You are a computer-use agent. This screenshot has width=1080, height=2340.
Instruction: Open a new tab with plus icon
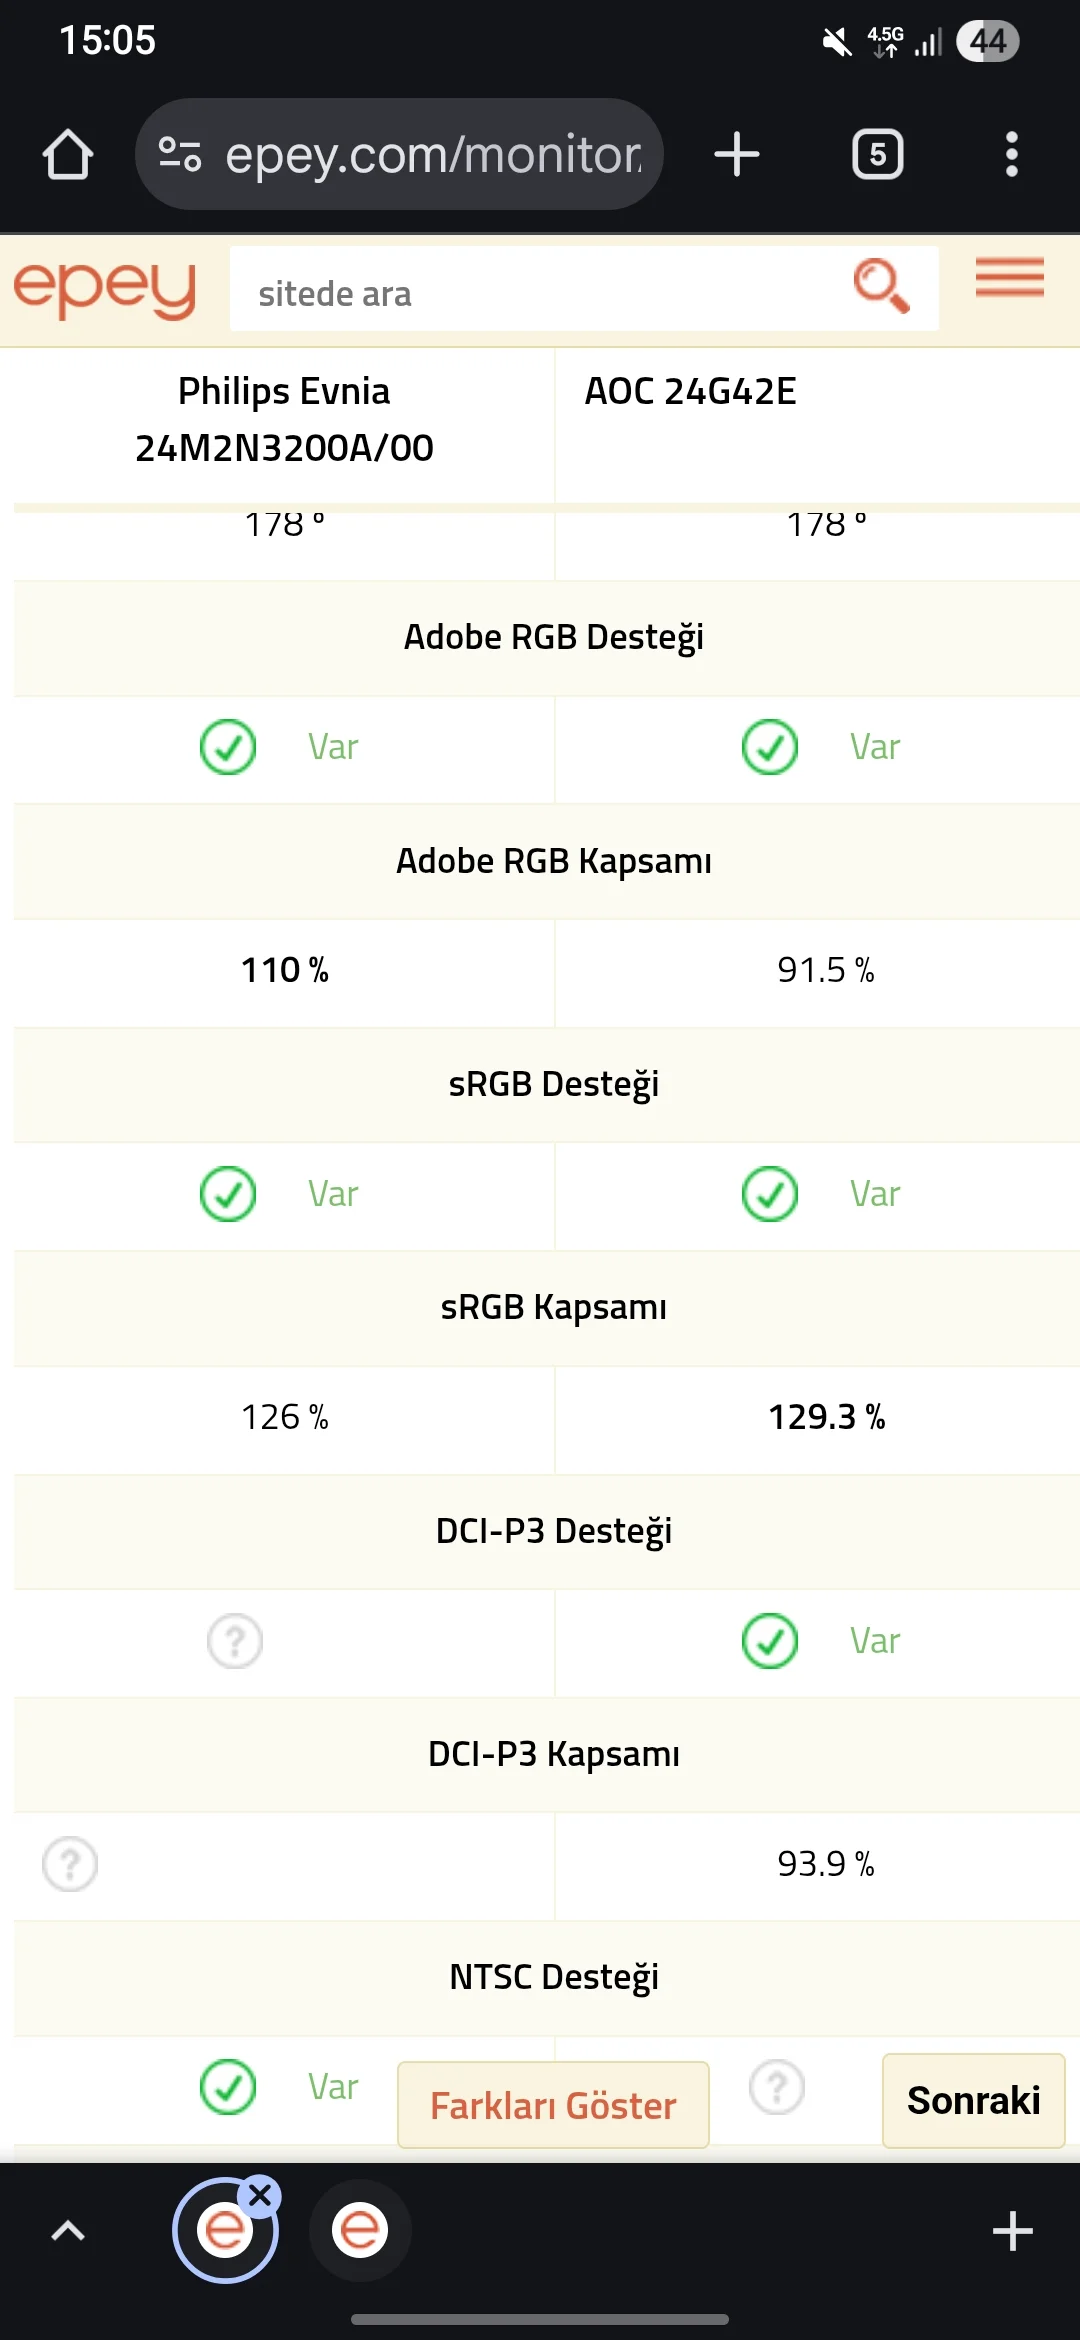coord(737,155)
